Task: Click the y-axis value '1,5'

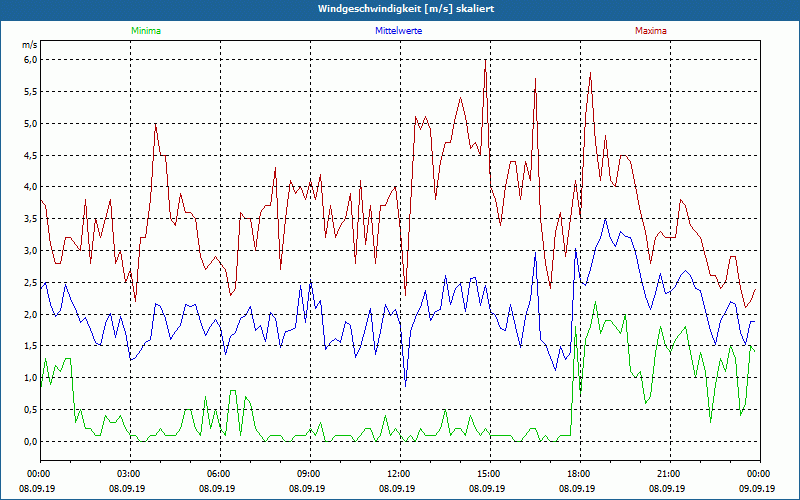Action: coord(31,346)
